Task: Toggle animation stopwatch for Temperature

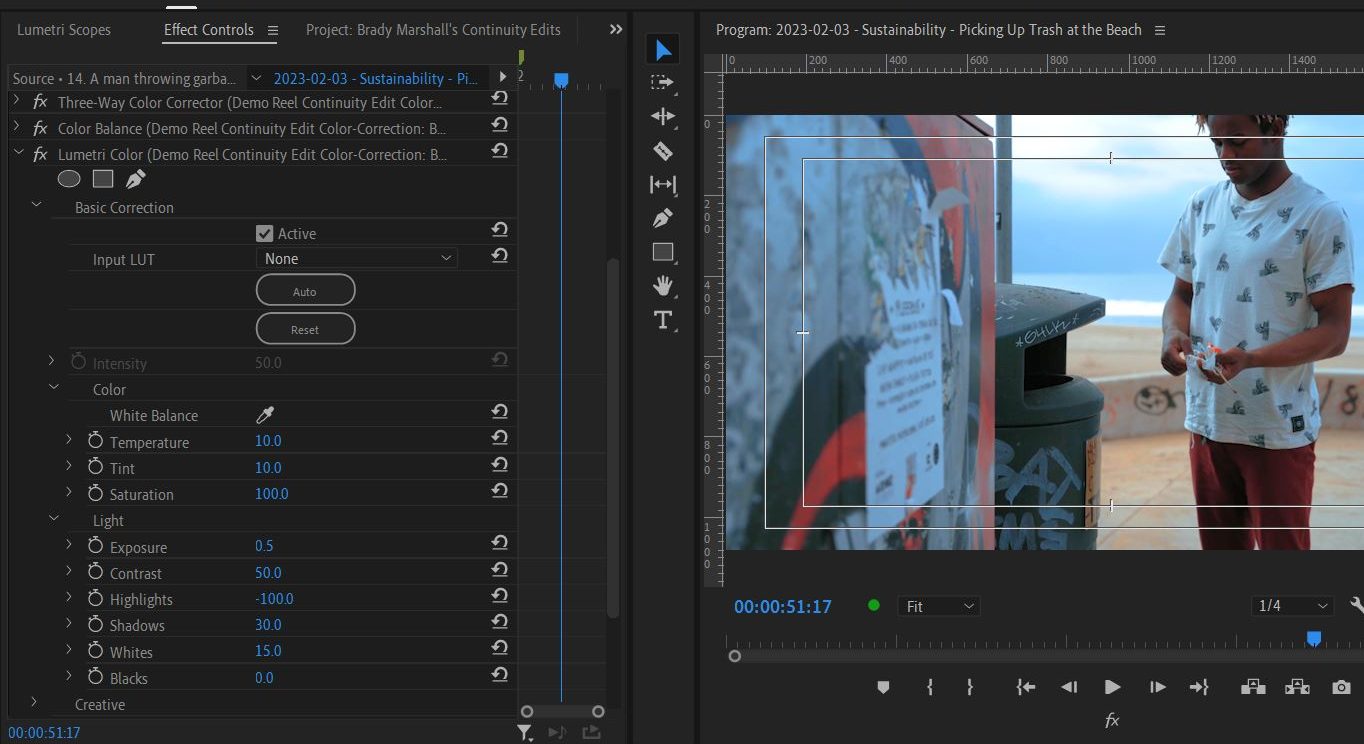Action: (x=95, y=440)
